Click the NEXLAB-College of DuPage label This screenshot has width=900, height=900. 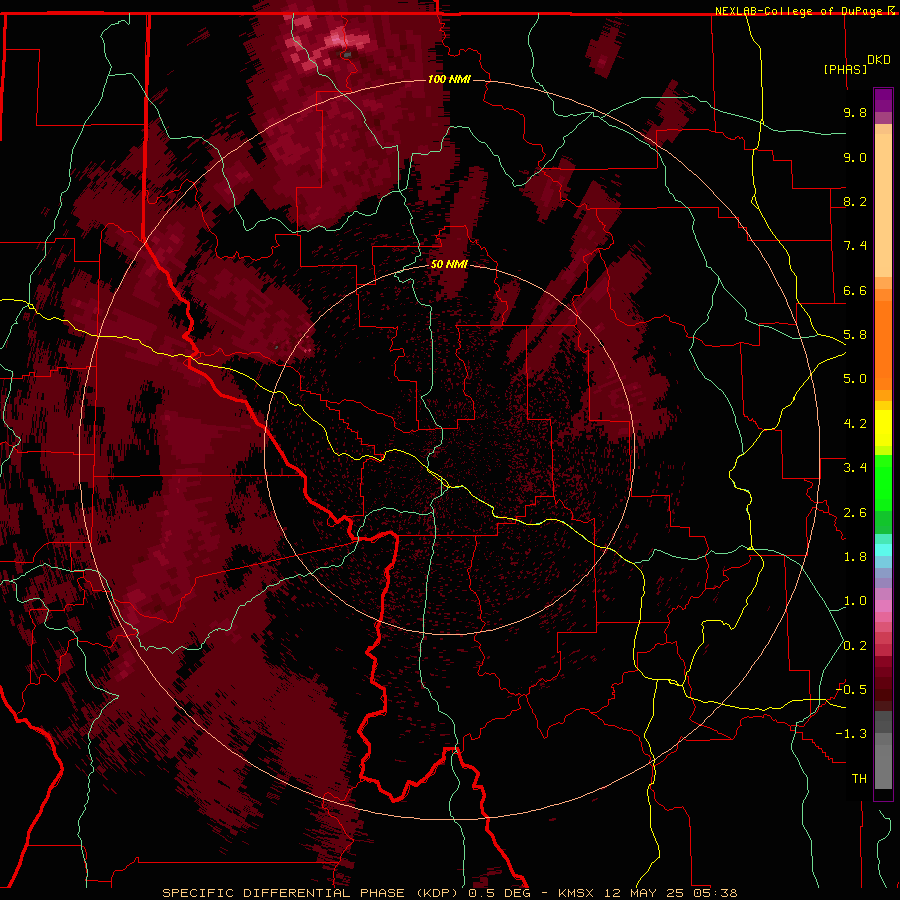[800, 11]
